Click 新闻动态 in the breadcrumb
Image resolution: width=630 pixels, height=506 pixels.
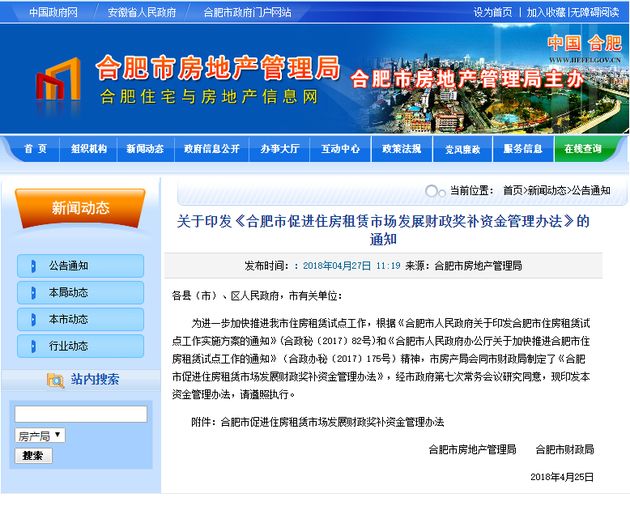(x=546, y=191)
